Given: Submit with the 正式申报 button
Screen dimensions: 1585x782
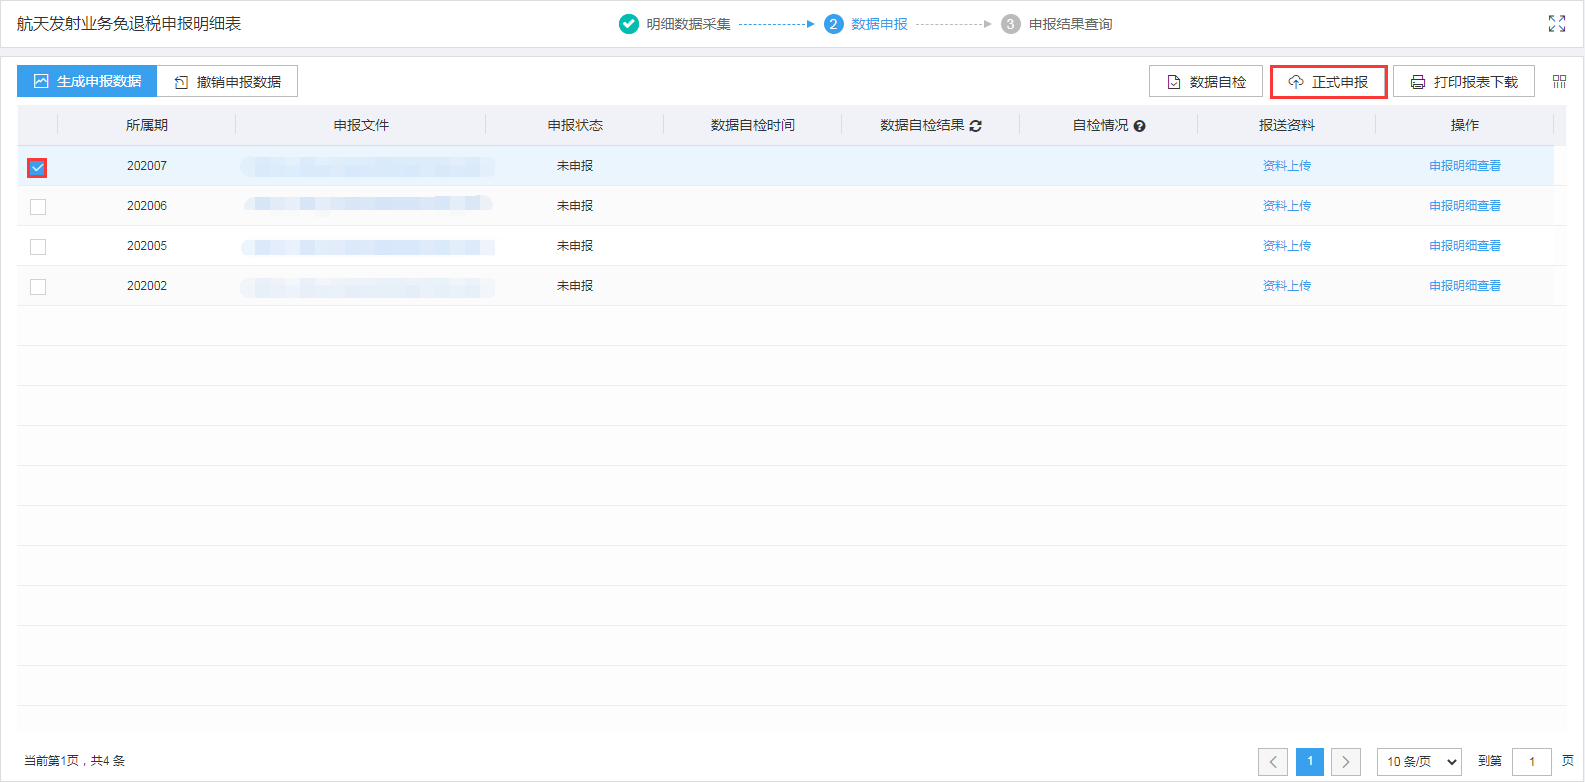Looking at the screenshot, I should pyautogui.click(x=1328, y=82).
